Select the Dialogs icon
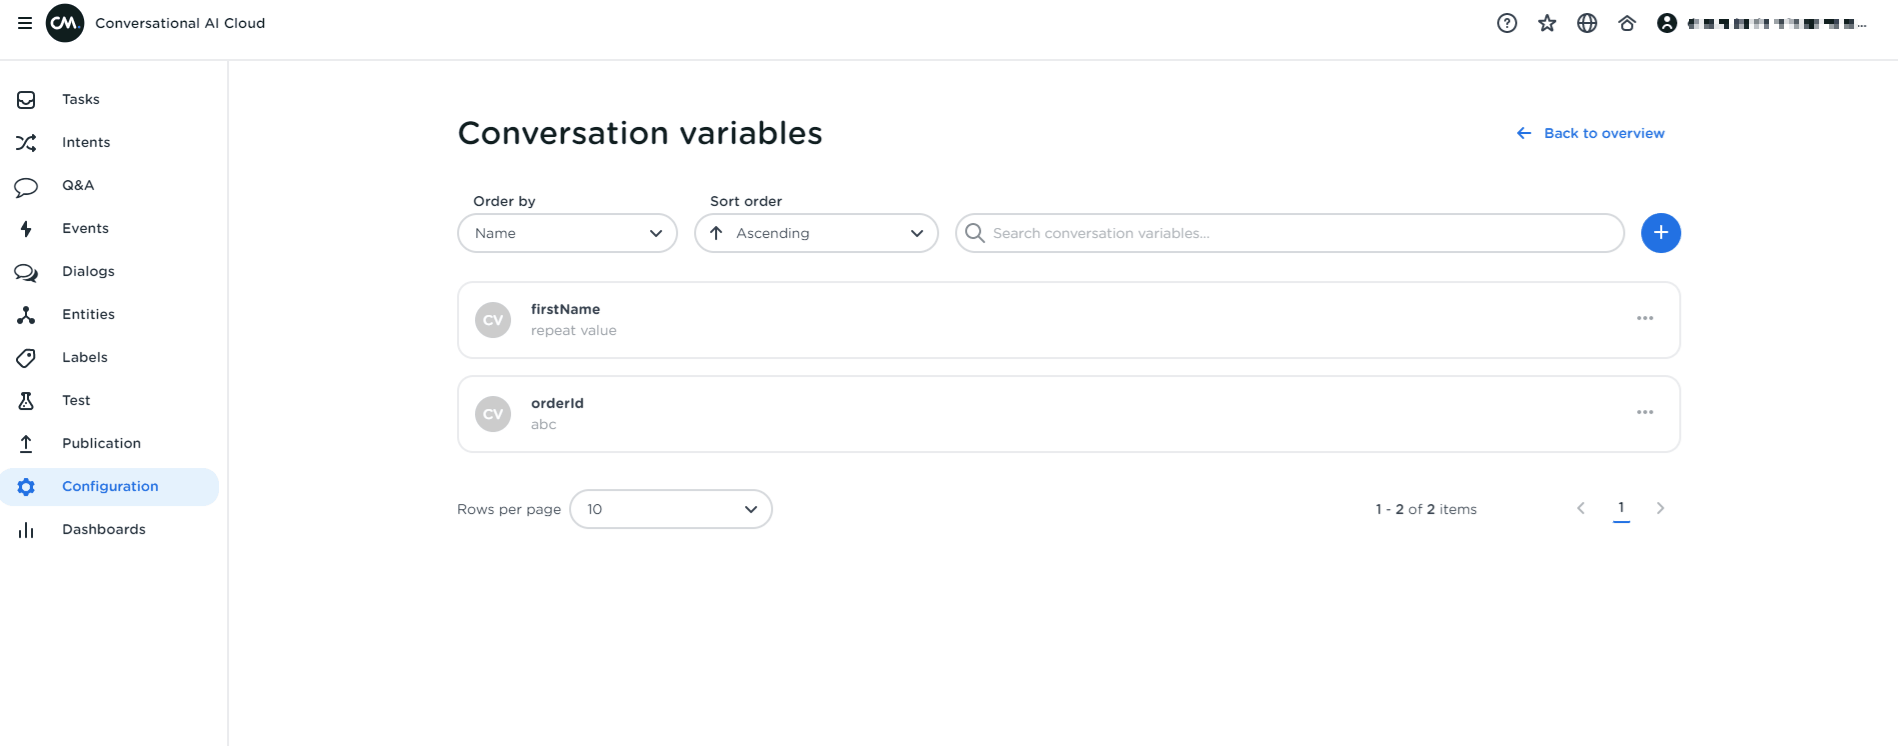The height and width of the screenshot is (746, 1898). coord(25,271)
